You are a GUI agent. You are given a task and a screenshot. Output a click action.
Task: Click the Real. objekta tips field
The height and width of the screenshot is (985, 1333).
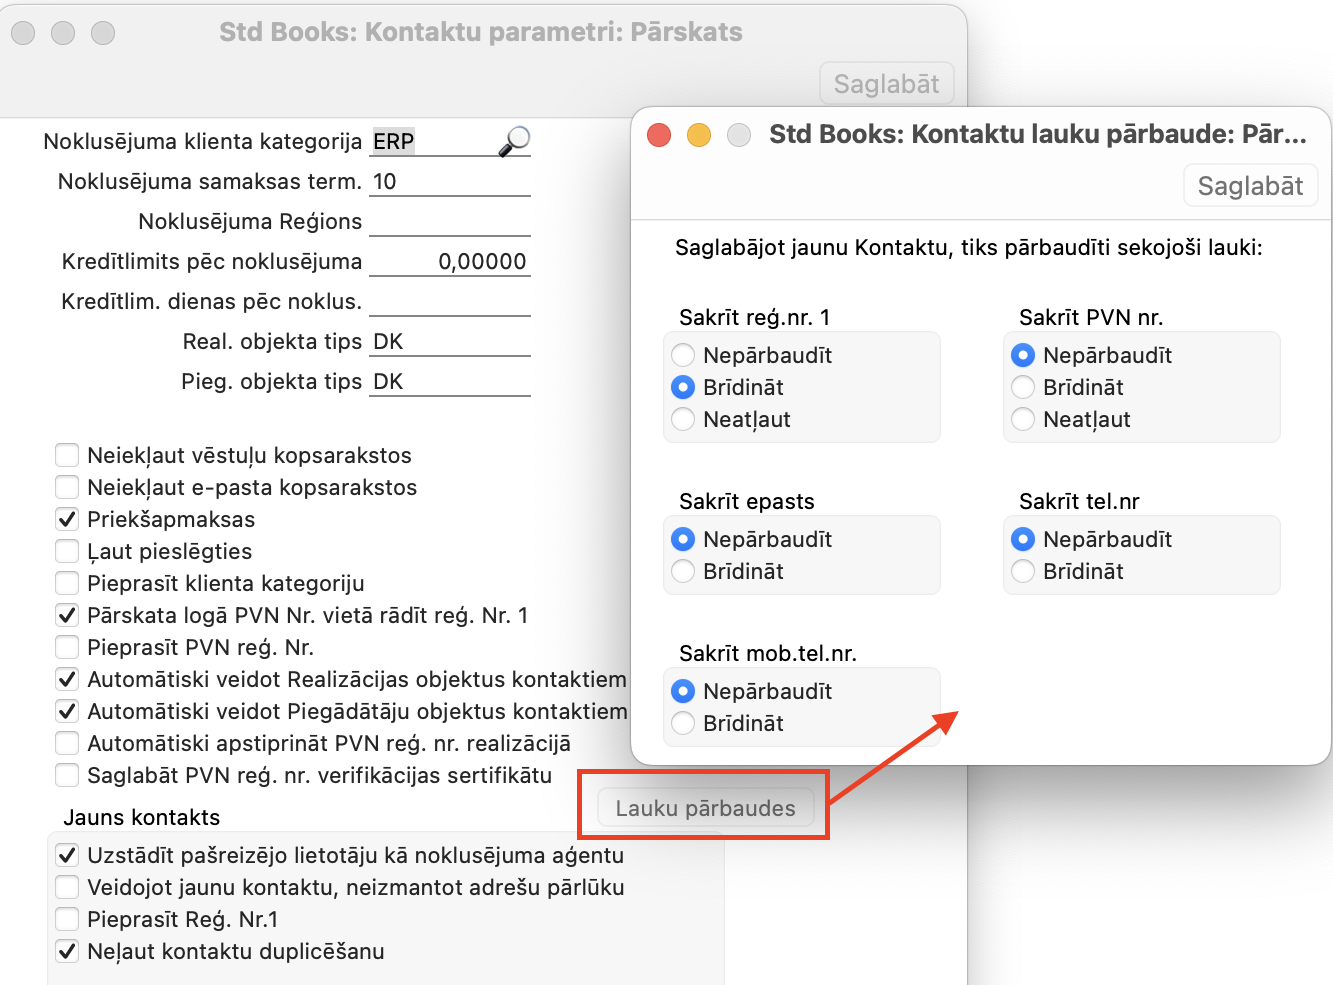click(x=449, y=341)
